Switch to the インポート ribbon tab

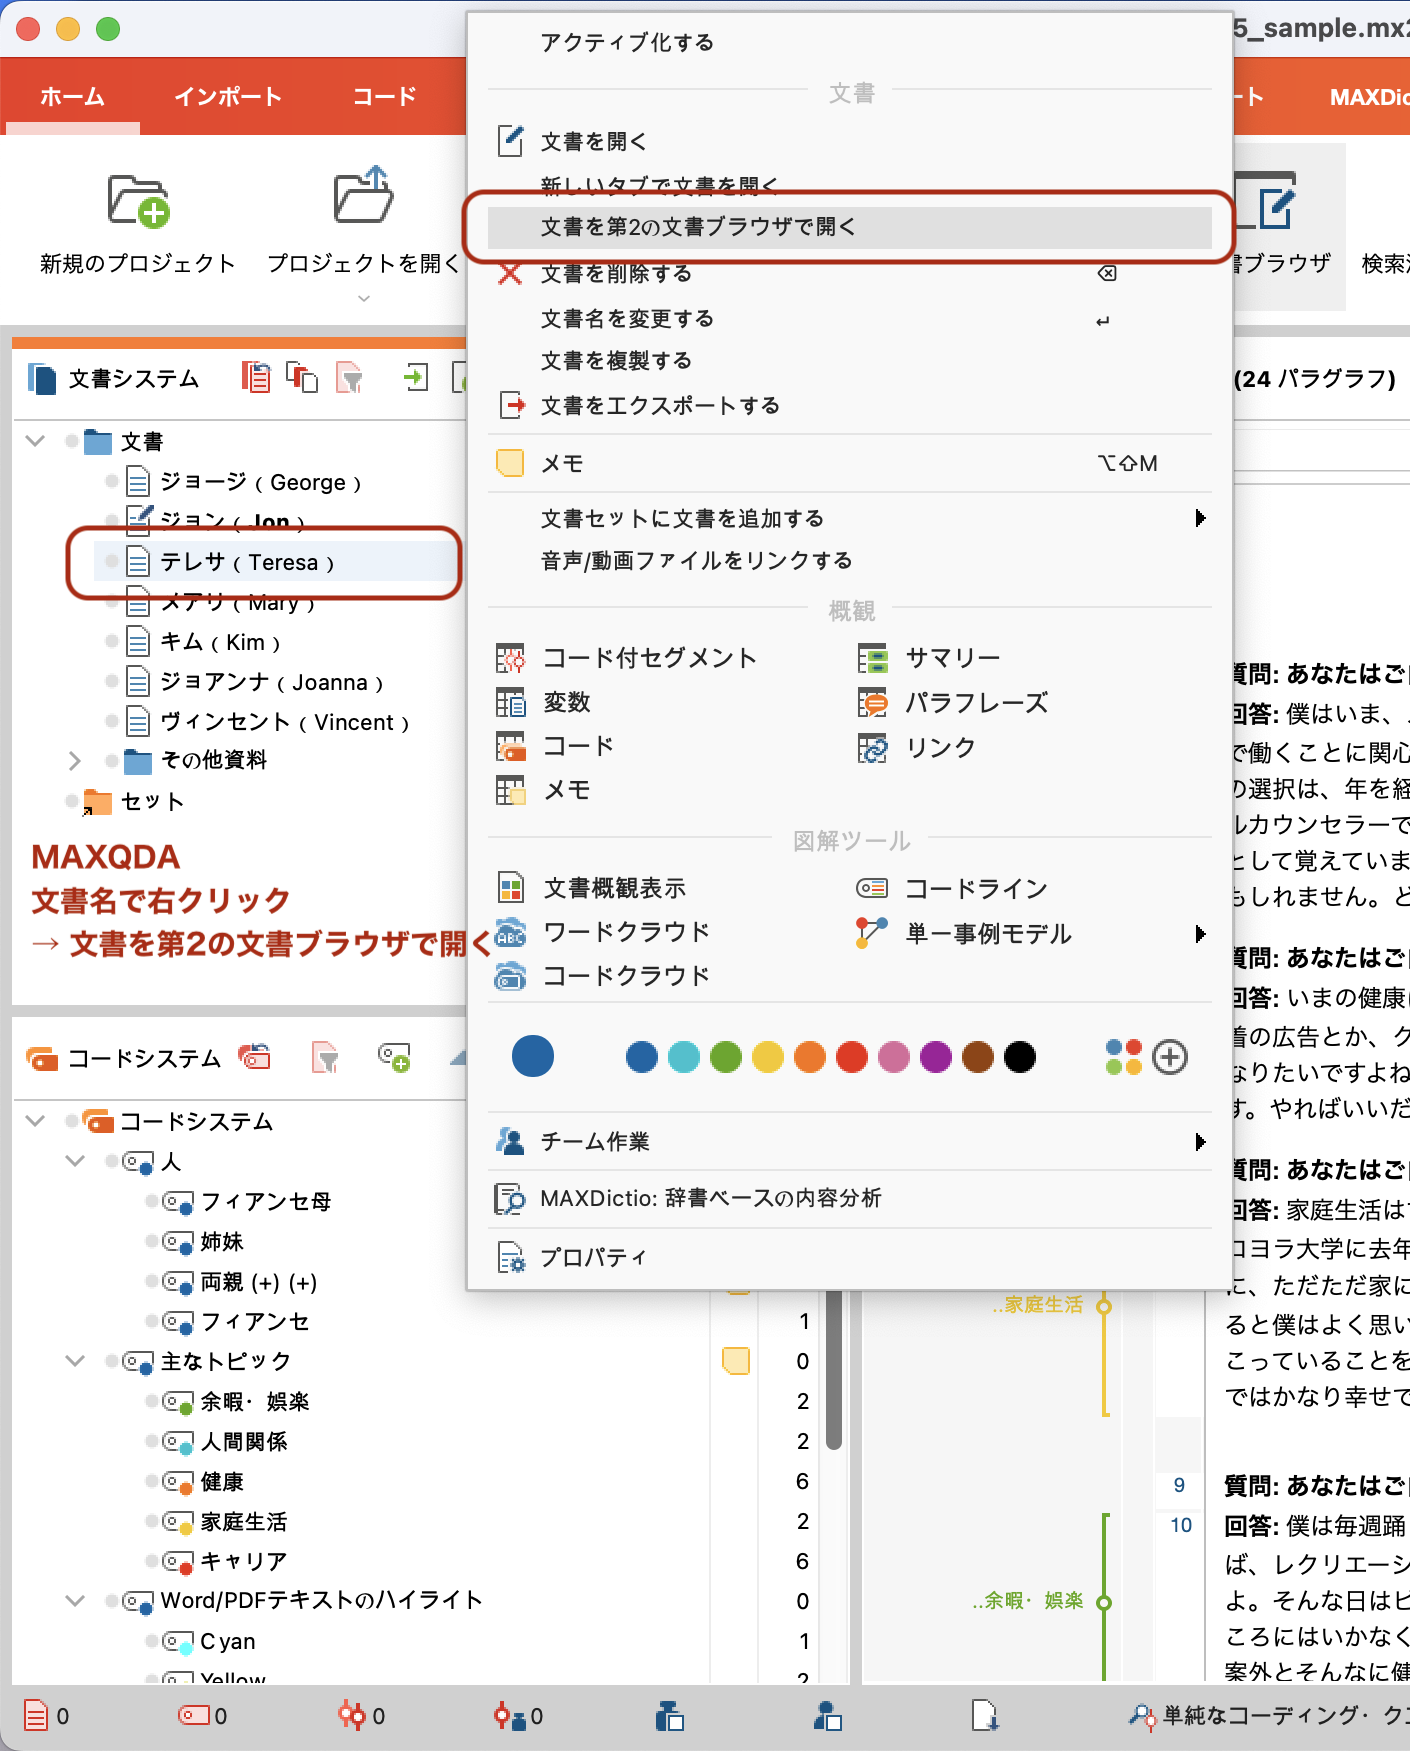(228, 96)
